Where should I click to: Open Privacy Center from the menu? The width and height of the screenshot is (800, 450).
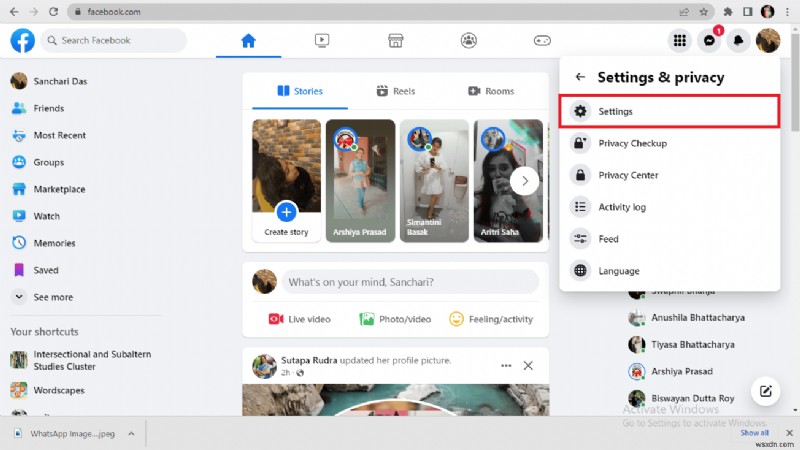(669, 175)
